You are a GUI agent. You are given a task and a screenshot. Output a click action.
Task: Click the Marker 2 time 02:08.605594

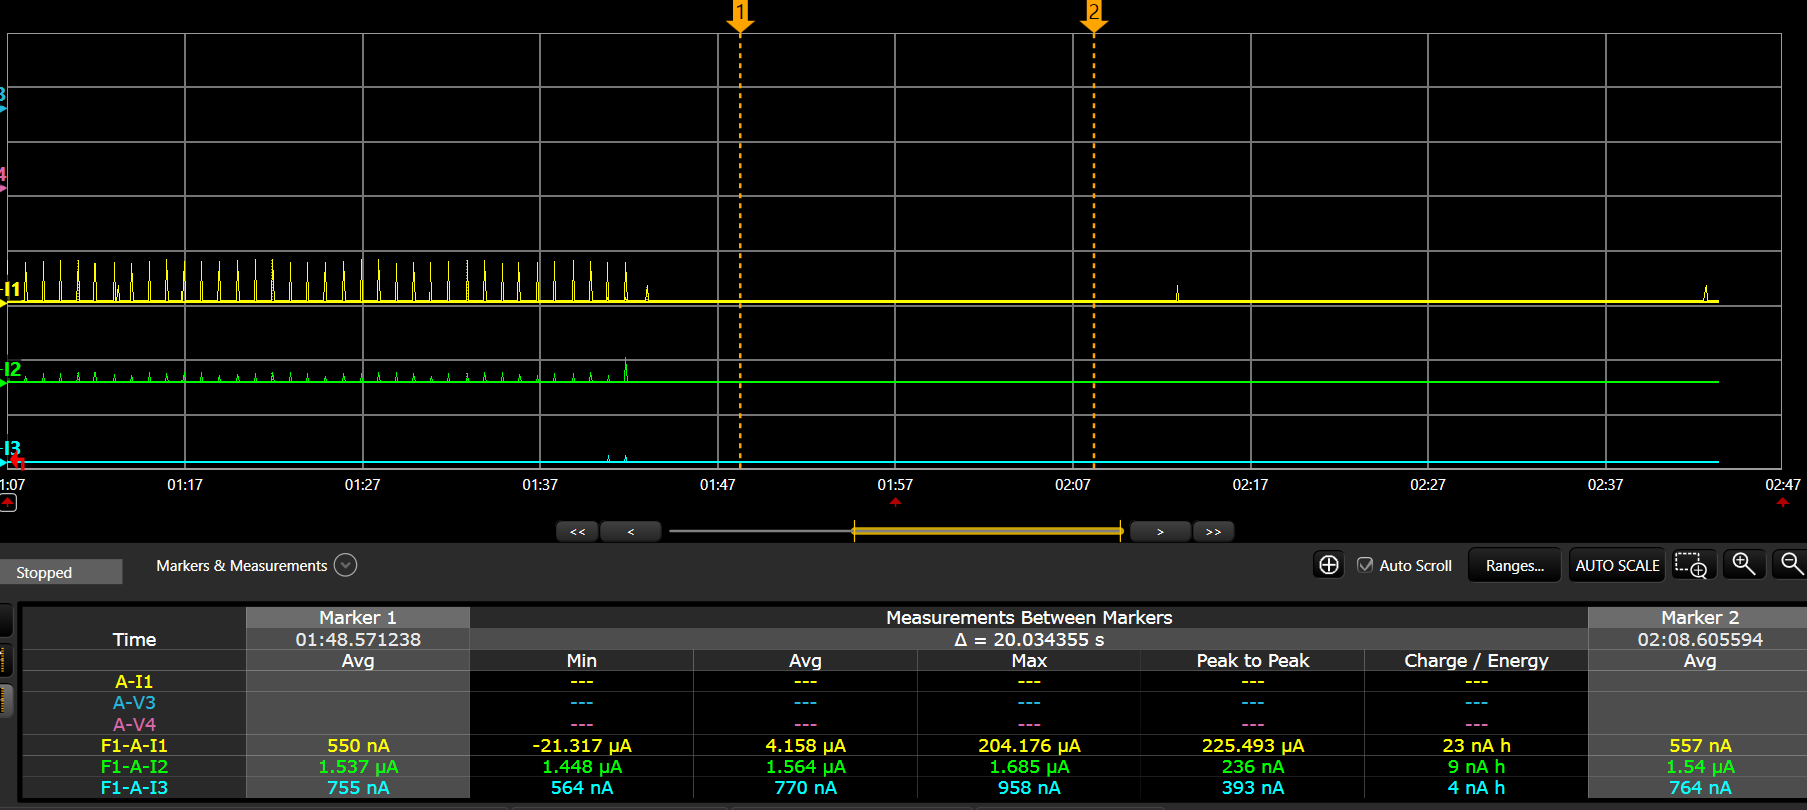(x=1700, y=639)
